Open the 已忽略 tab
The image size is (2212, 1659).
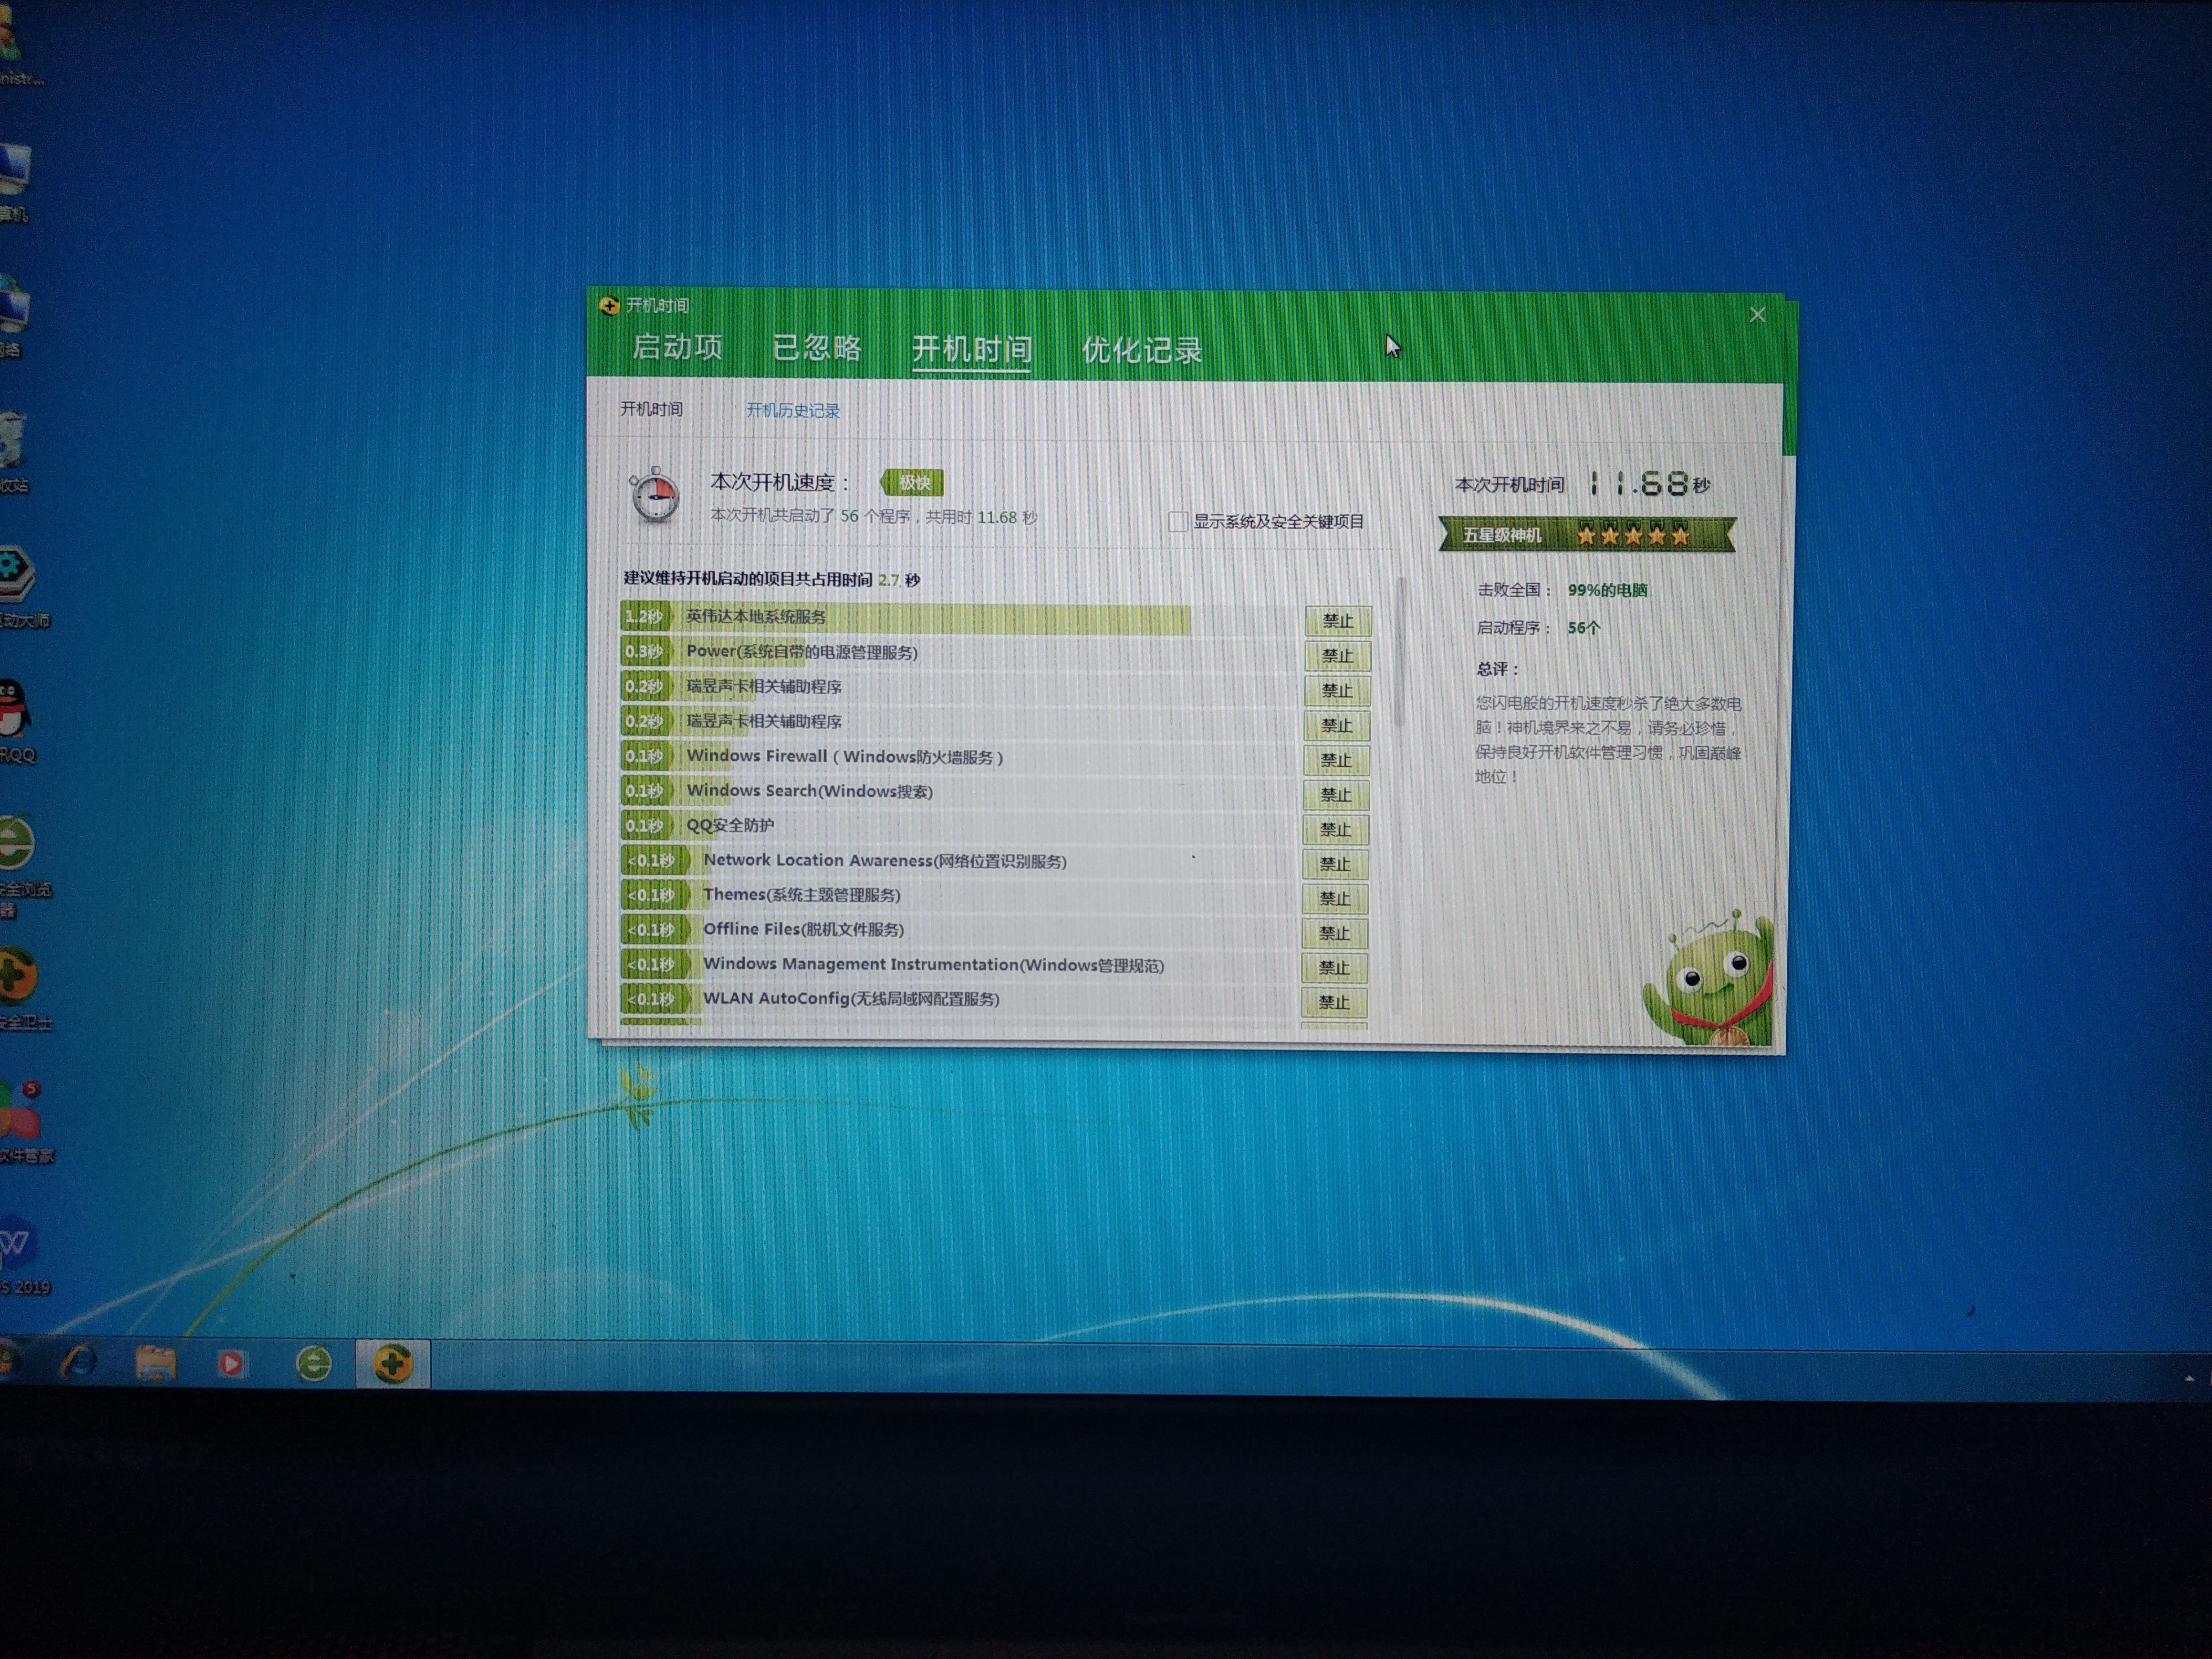tap(817, 348)
